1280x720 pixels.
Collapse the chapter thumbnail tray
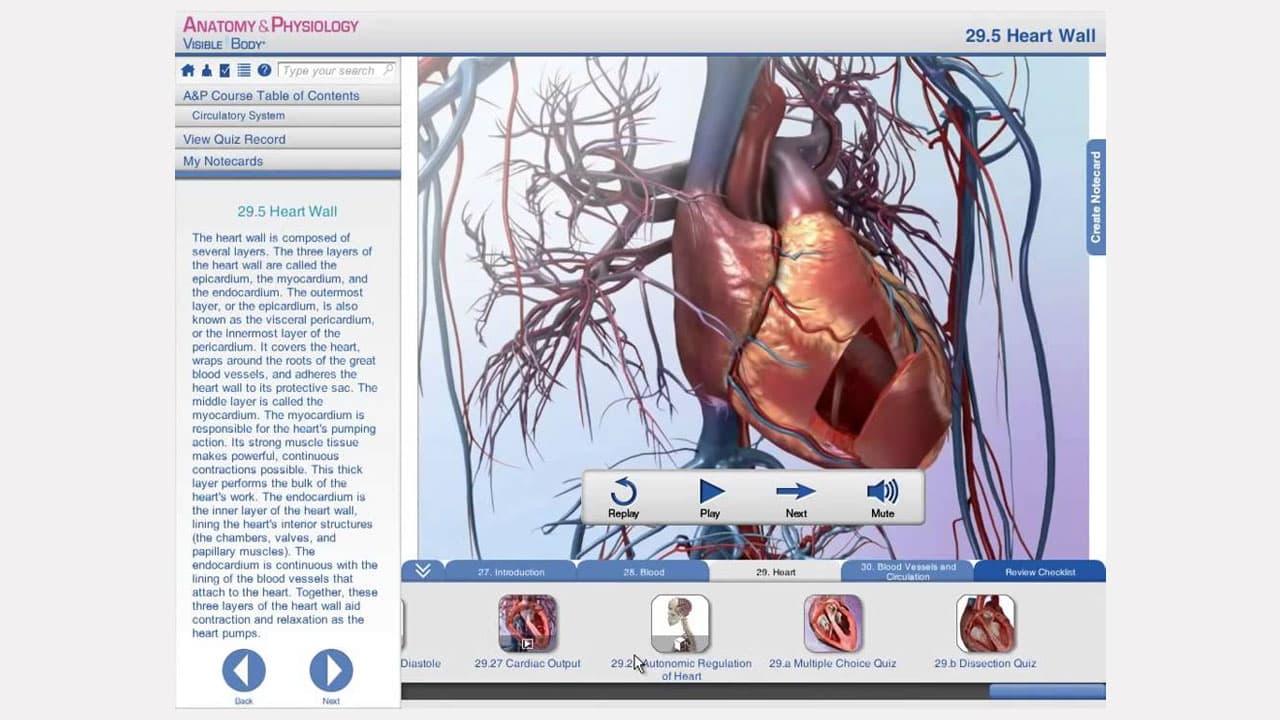point(422,570)
